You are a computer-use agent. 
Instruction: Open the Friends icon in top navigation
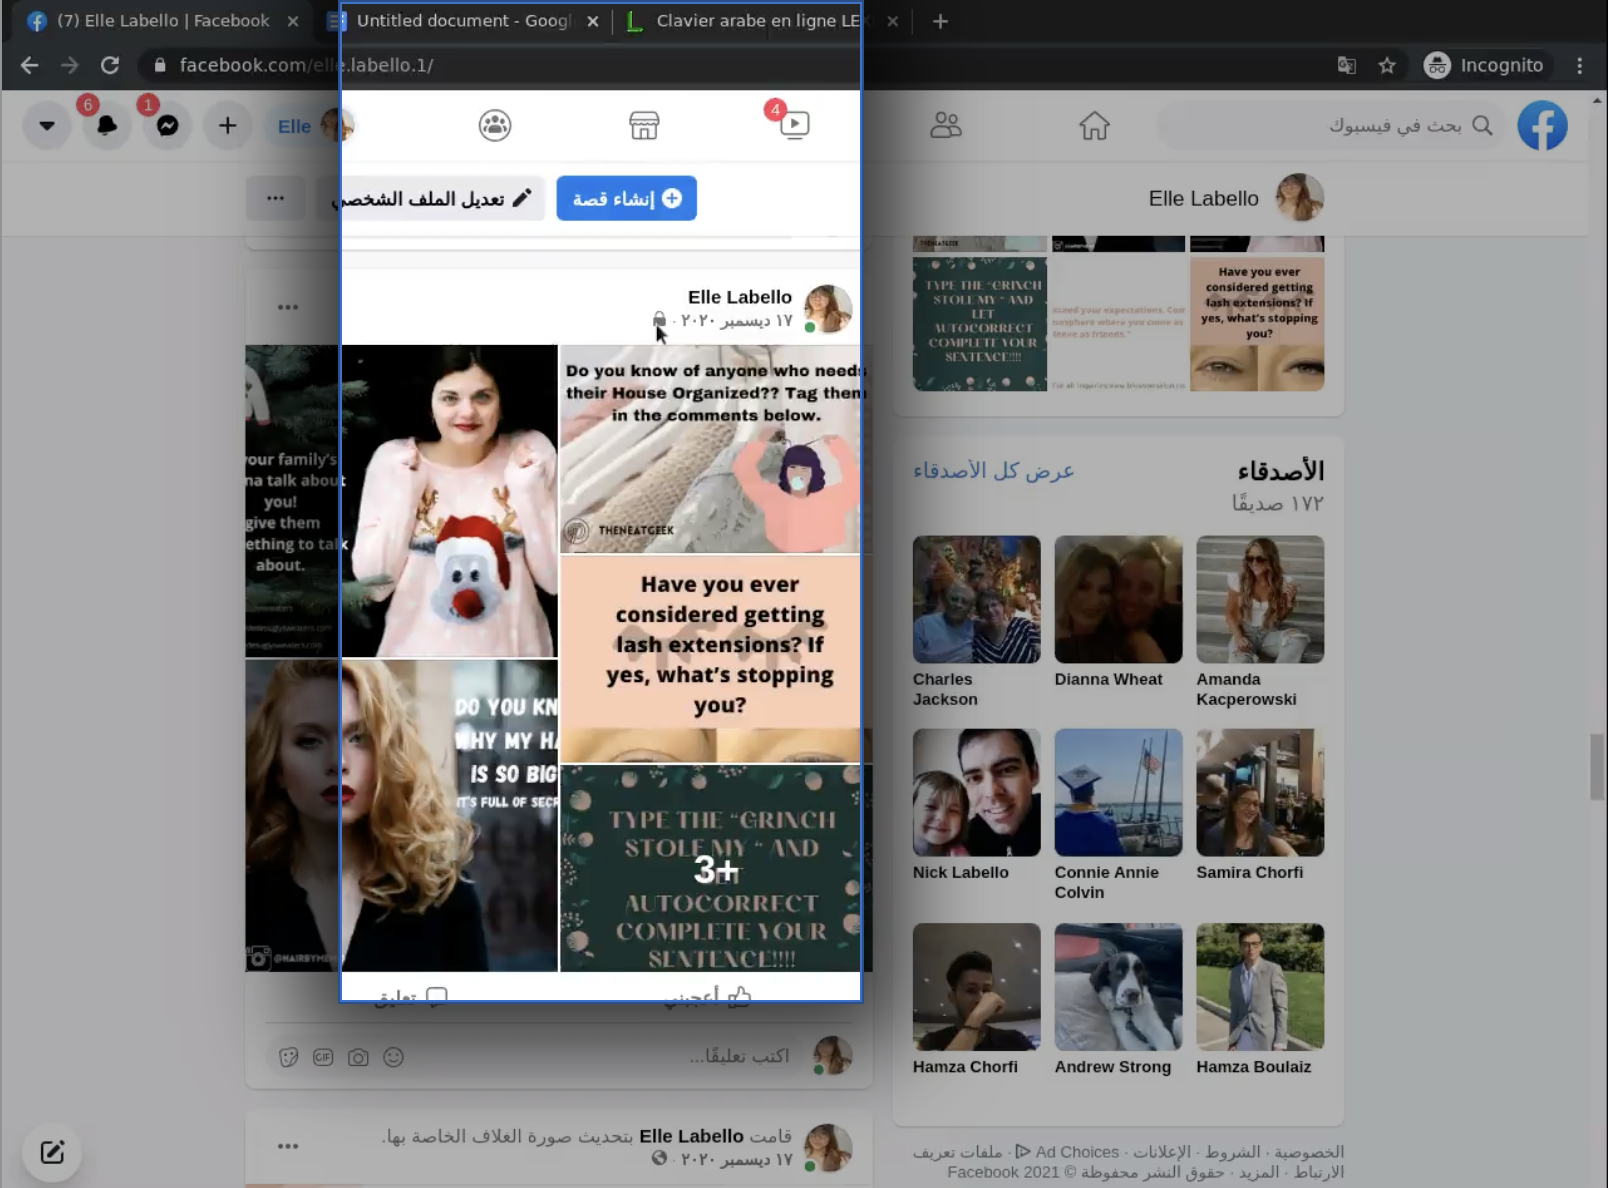(x=946, y=125)
